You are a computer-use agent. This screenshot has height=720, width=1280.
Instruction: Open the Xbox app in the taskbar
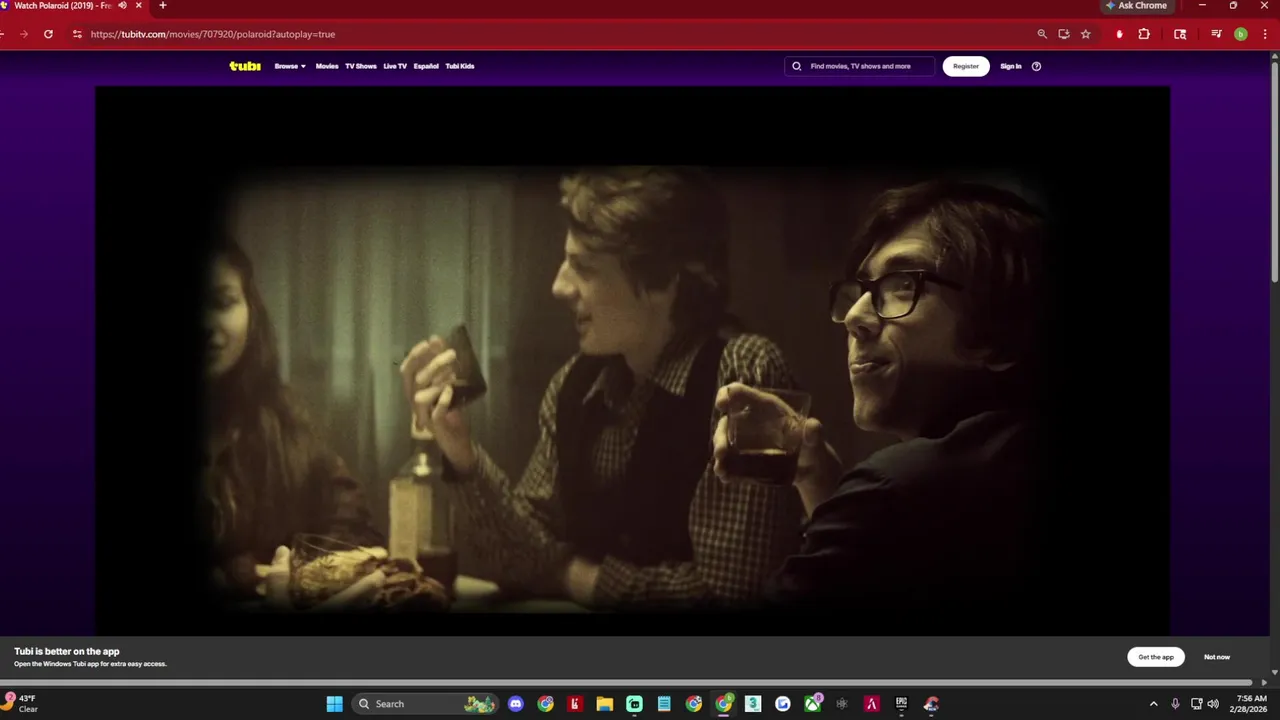tap(813, 704)
